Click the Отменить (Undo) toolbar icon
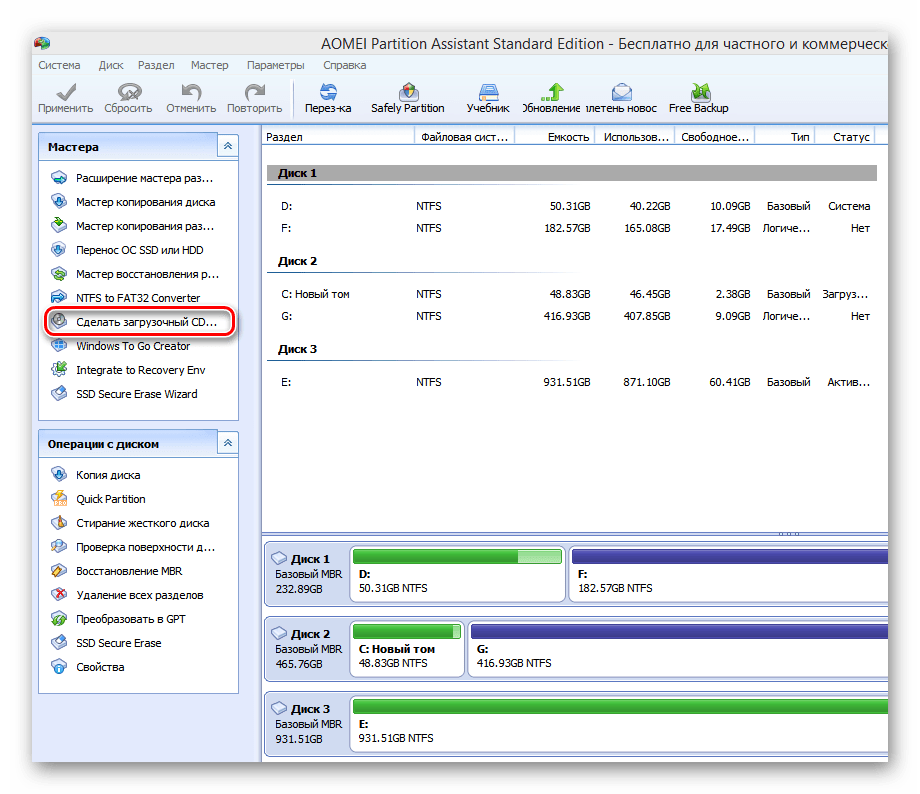The width and height of the screenshot is (920, 794). [191, 96]
